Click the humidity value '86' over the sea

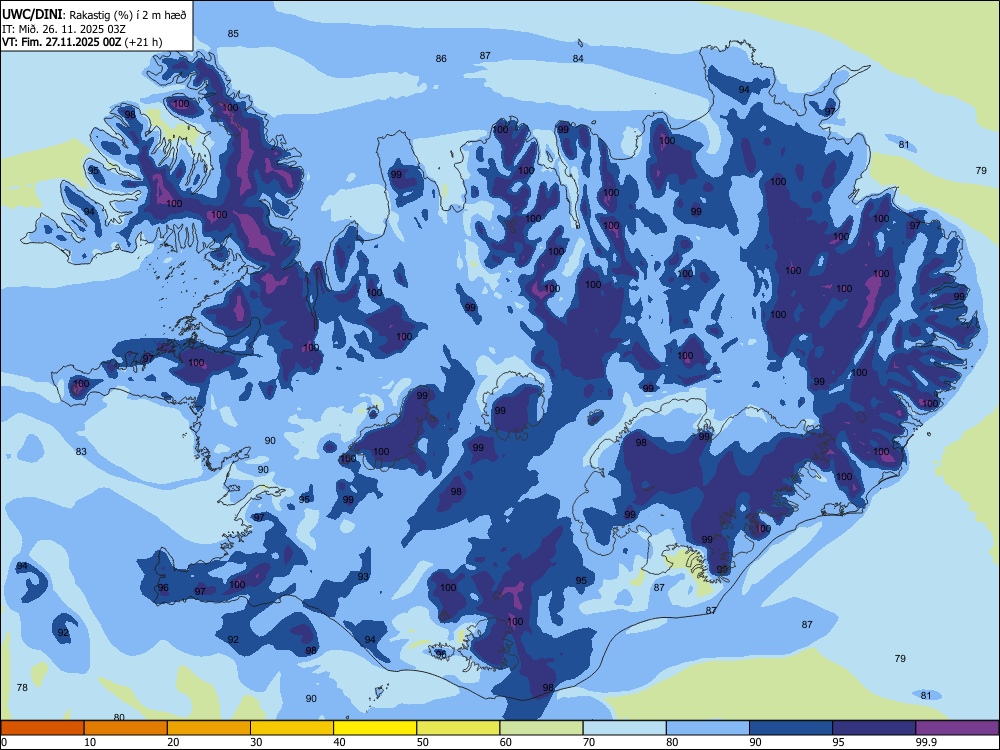pos(441,59)
